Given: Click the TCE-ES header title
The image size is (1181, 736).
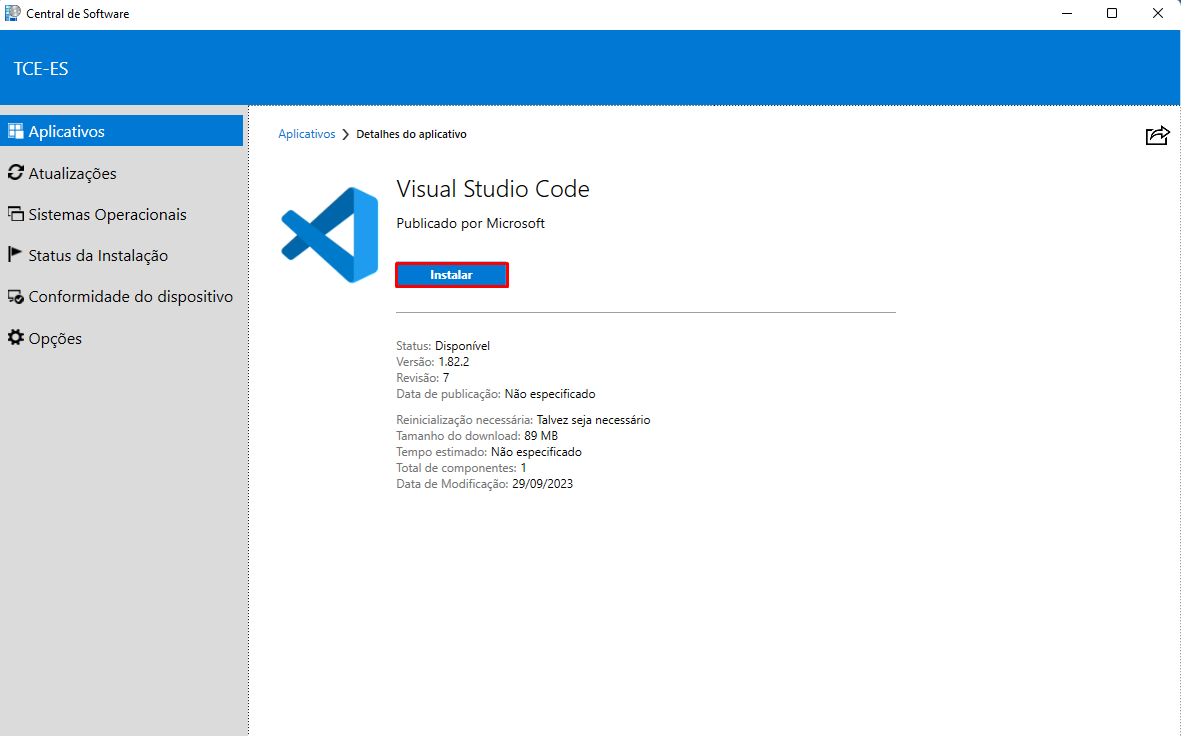Looking at the screenshot, I should tap(41, 69).
